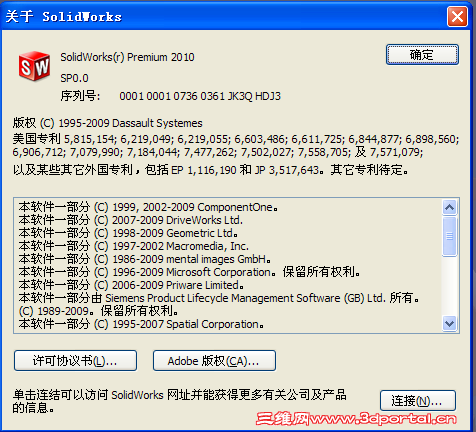Click the SP0.0 version text
476x432 pixels.
74,78
